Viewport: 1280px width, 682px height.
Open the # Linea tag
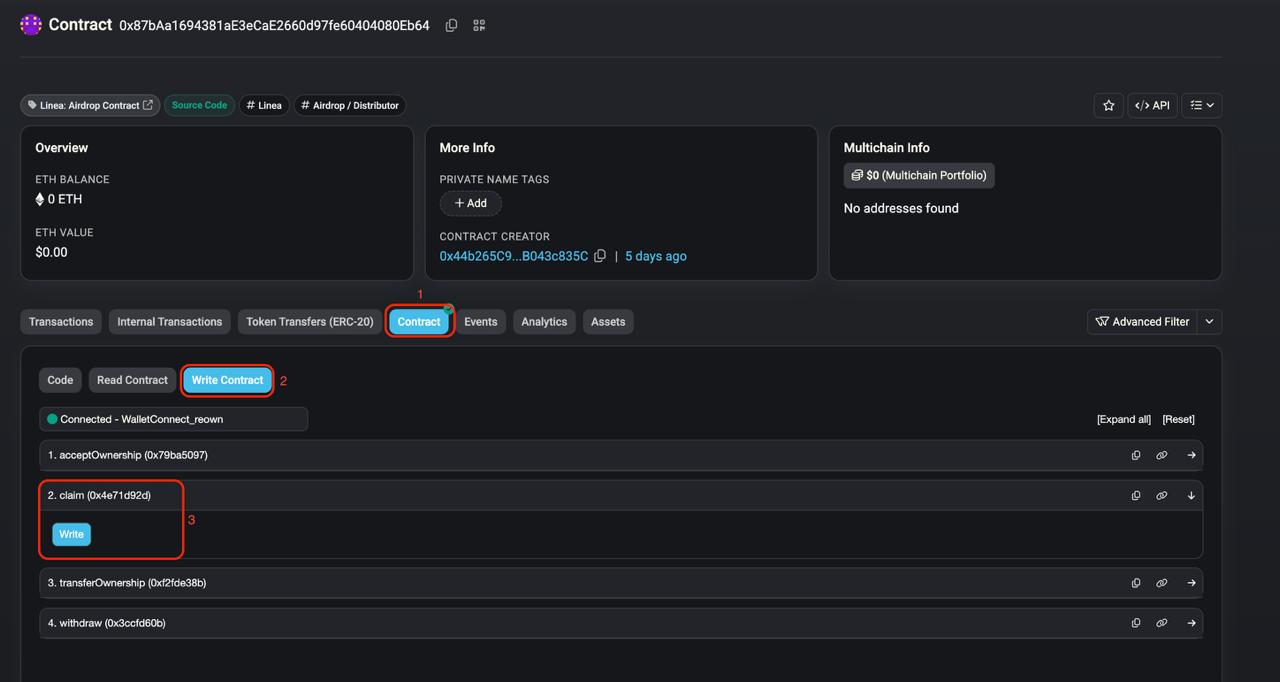pos(264,105)
